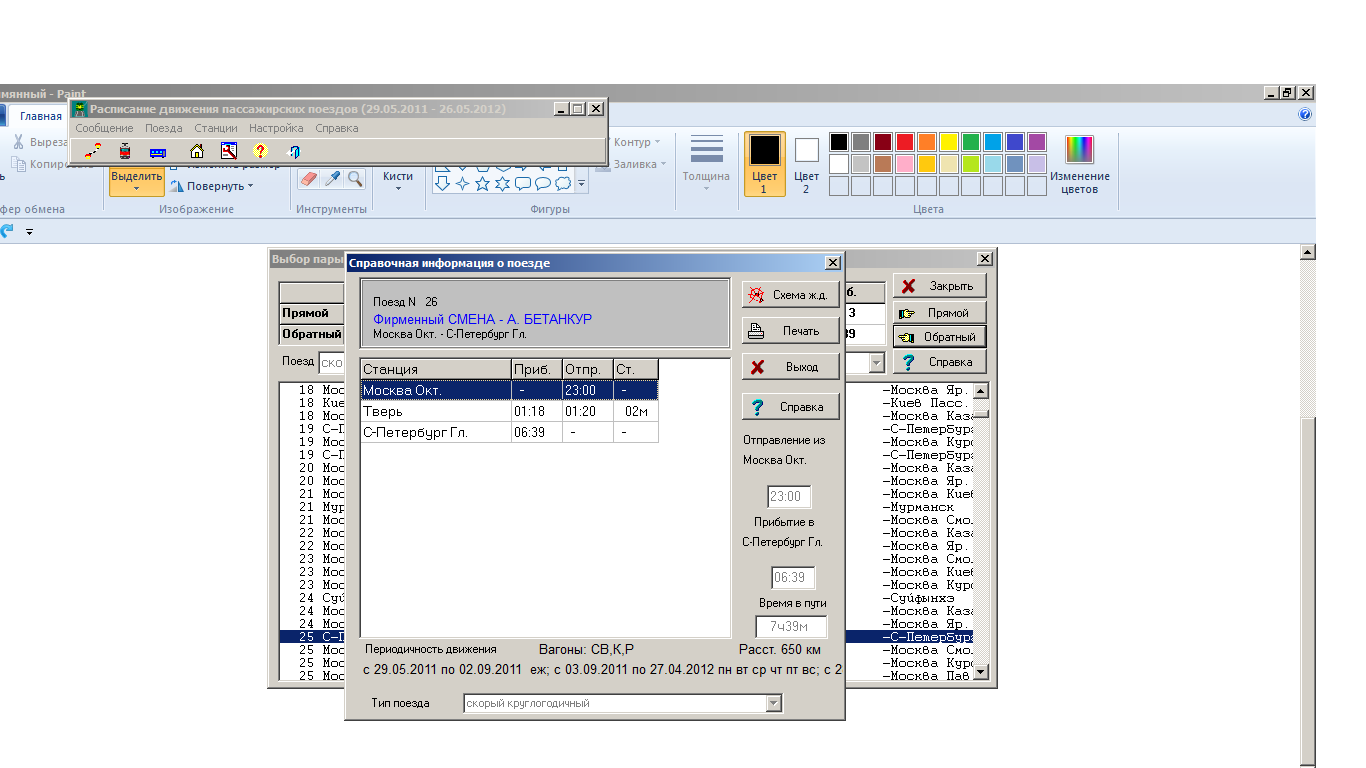This screenshot has width=1366, height=768.
Task: Expand the Тип поезда dropdown
Action: [x=772, y=704]
